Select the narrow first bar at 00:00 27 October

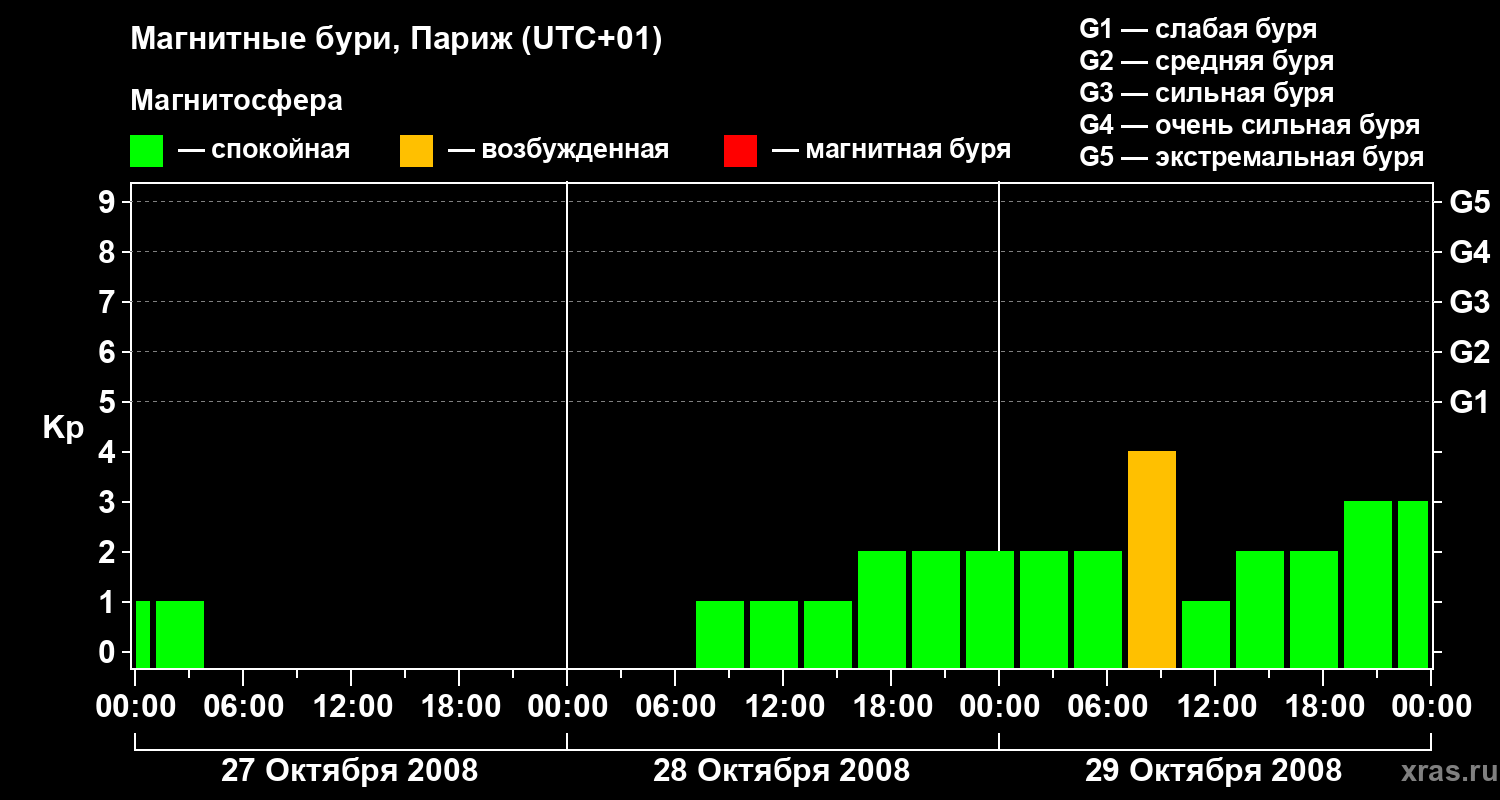point(143,634)
